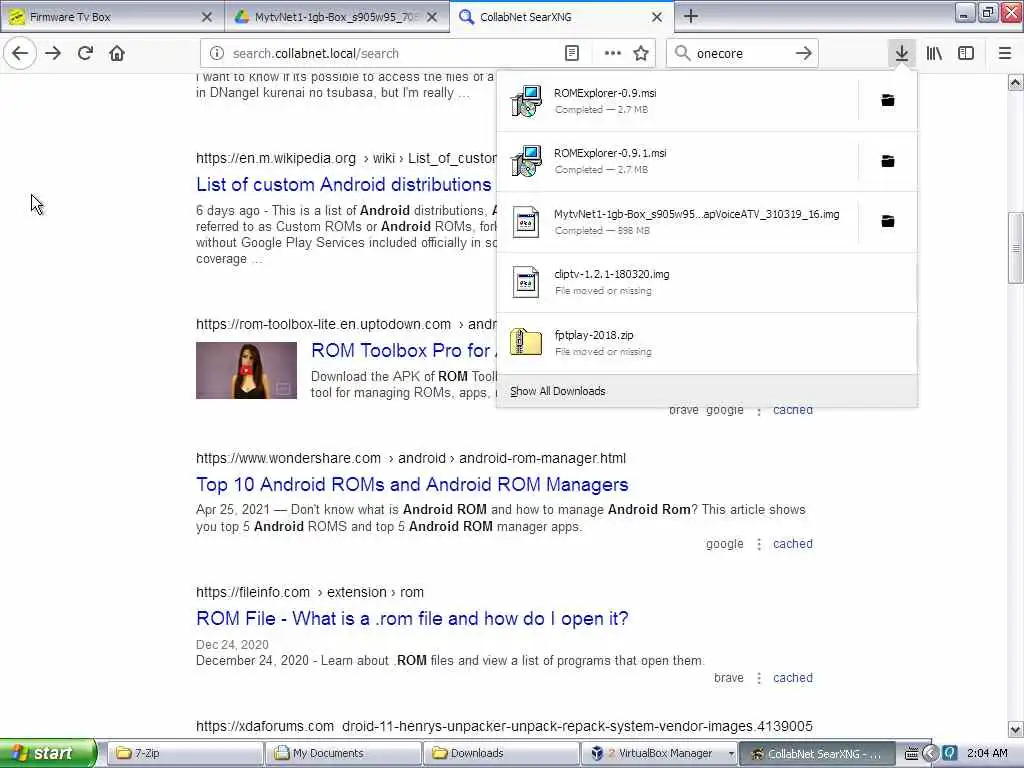Open List of custom Android distributions result

(344, 185)
